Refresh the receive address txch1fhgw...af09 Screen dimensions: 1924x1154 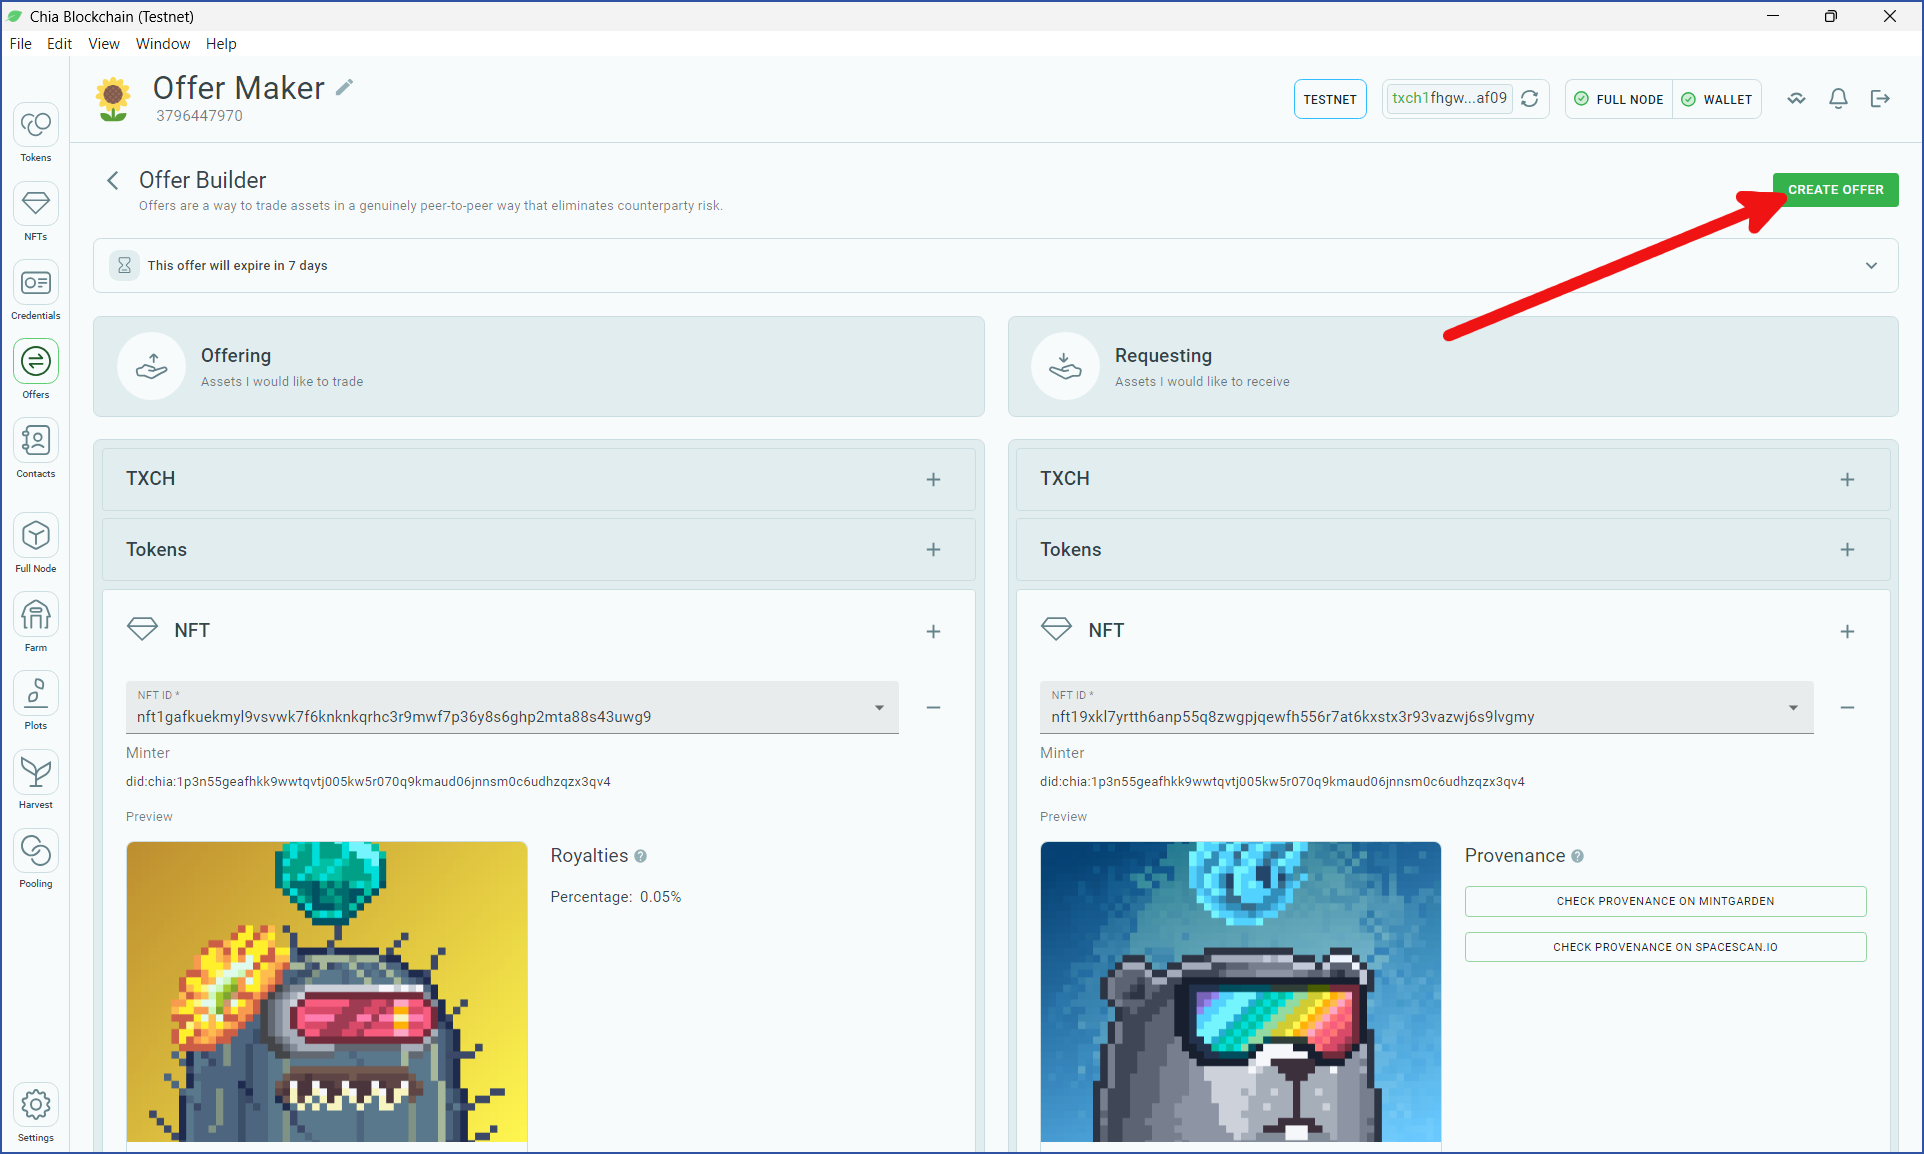click(x=1530, y=99)
